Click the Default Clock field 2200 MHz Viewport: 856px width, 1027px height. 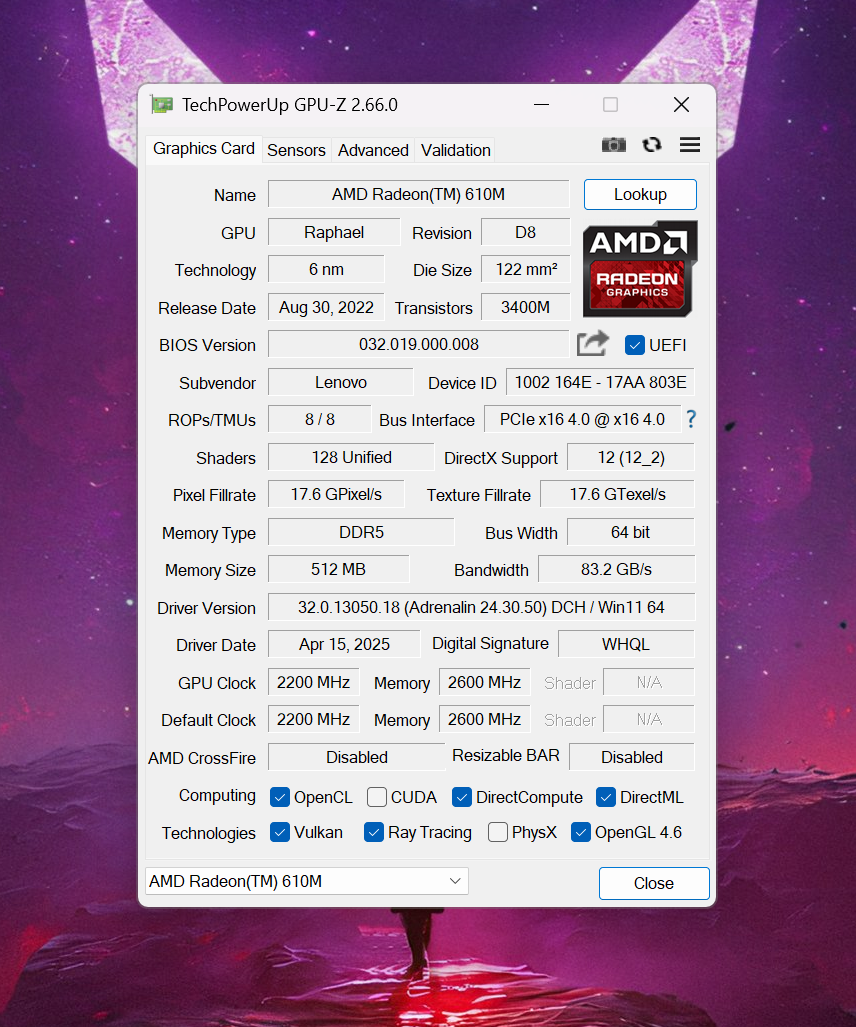[x=314, y=720]
